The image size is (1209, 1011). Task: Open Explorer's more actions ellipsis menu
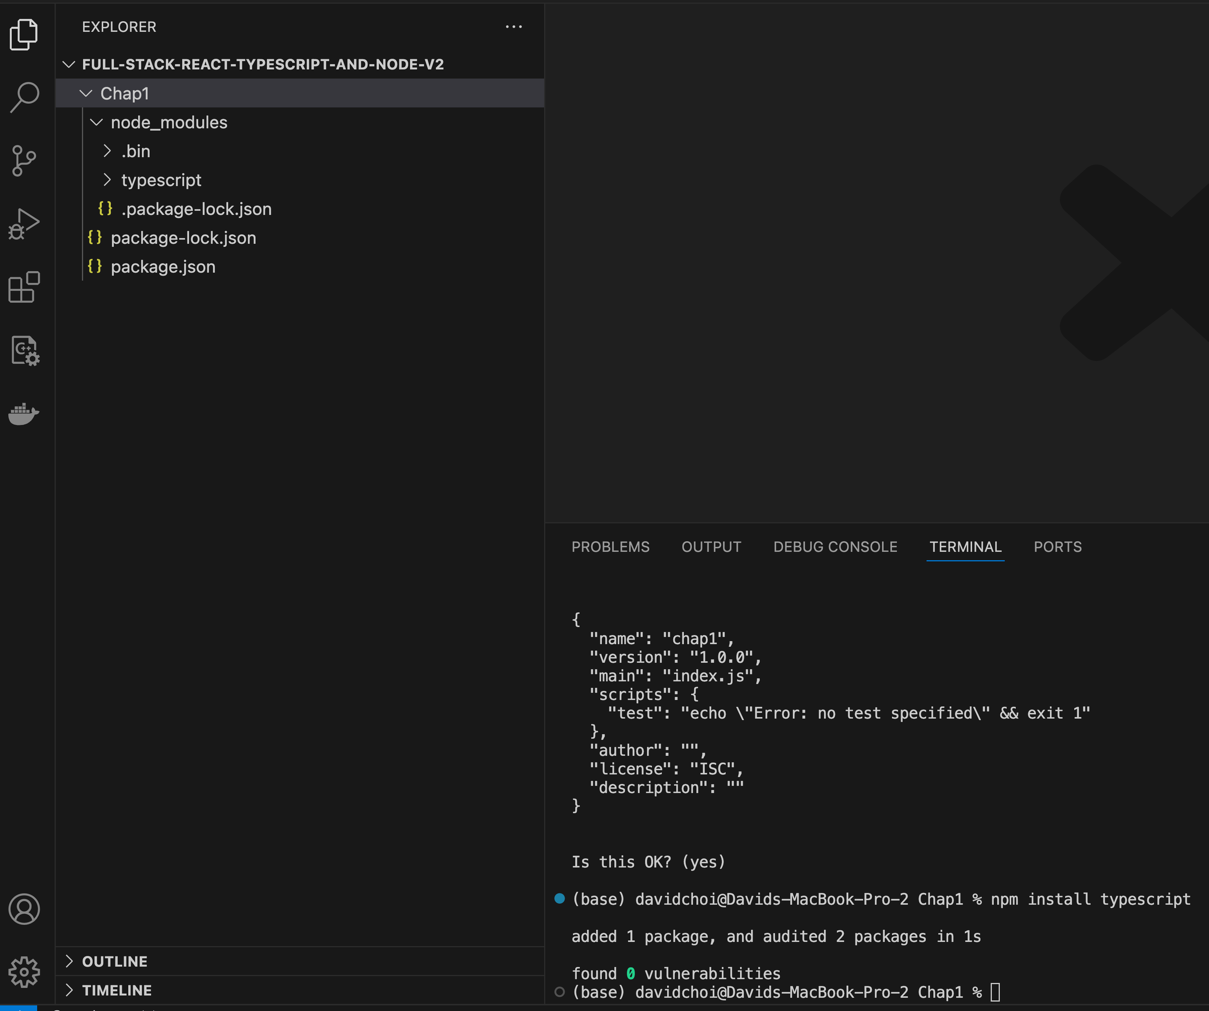(x=514, y=27)
